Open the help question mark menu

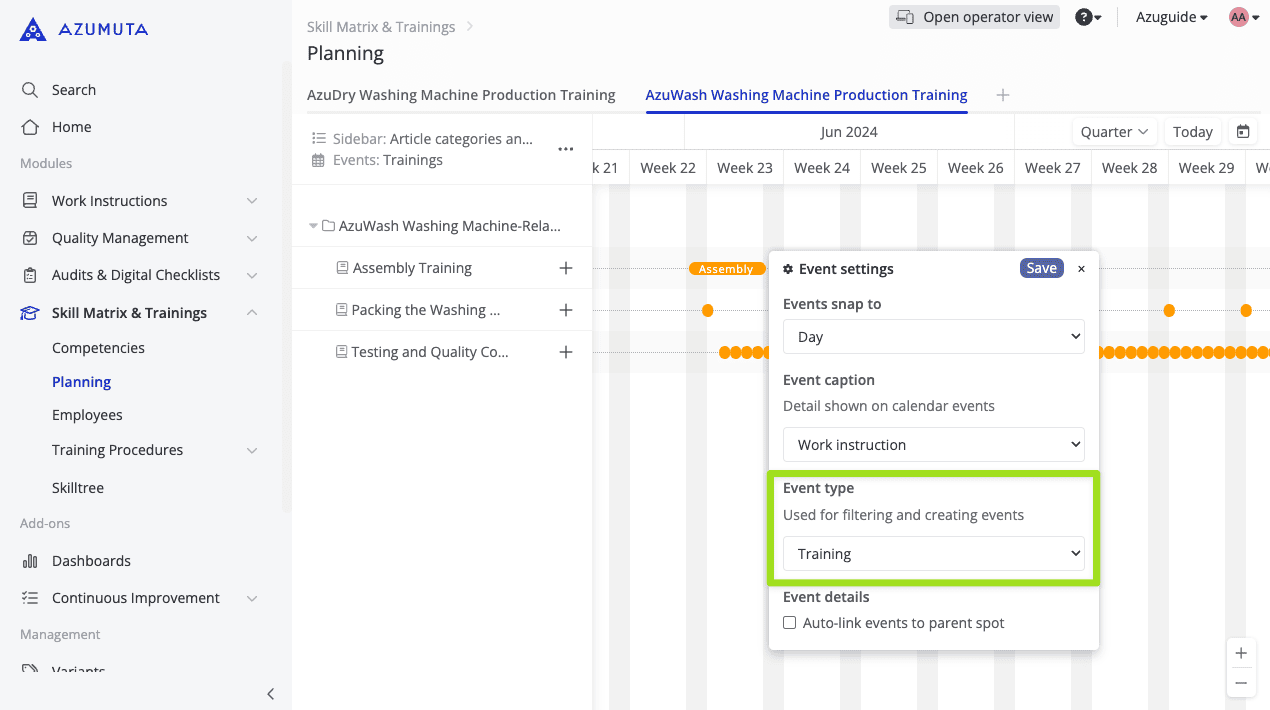[x=1087, y=17]
